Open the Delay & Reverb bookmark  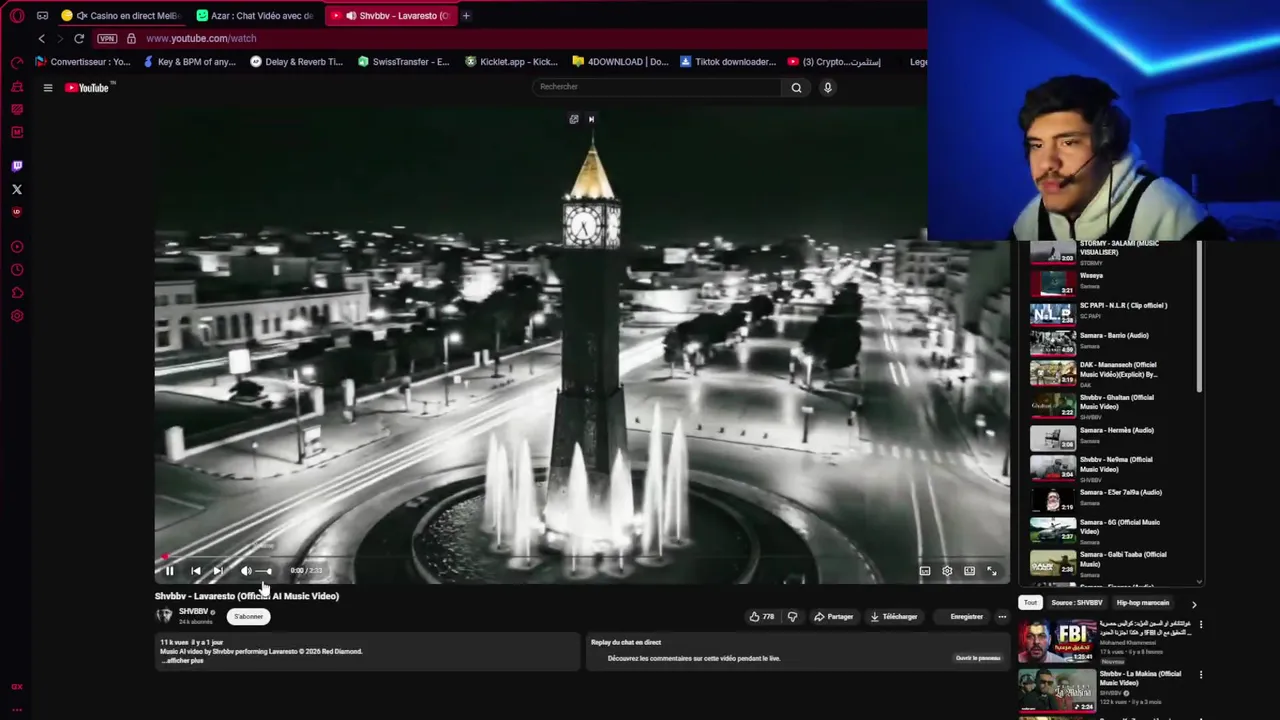coord(296,62)
